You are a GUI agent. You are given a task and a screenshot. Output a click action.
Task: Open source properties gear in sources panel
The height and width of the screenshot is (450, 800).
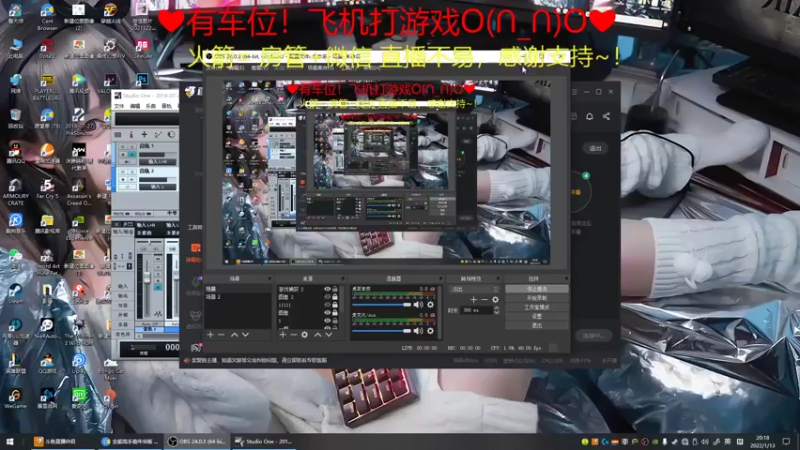(305, 335)
